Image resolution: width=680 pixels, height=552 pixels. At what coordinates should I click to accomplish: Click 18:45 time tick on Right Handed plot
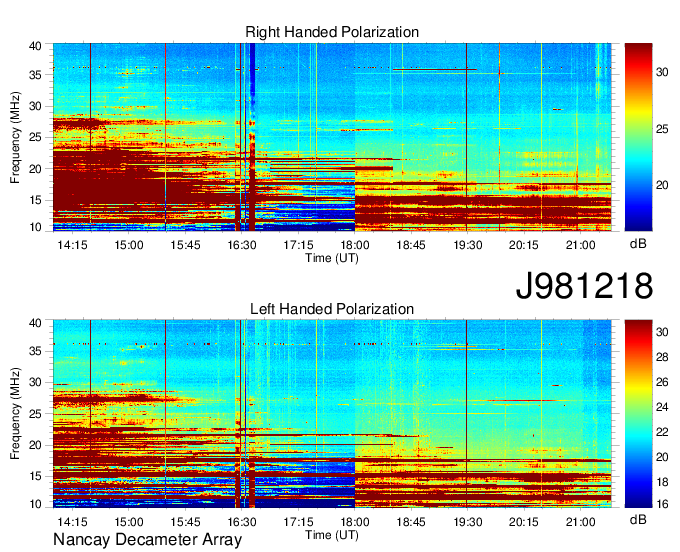pyautogui.click(x=411, y=245)
